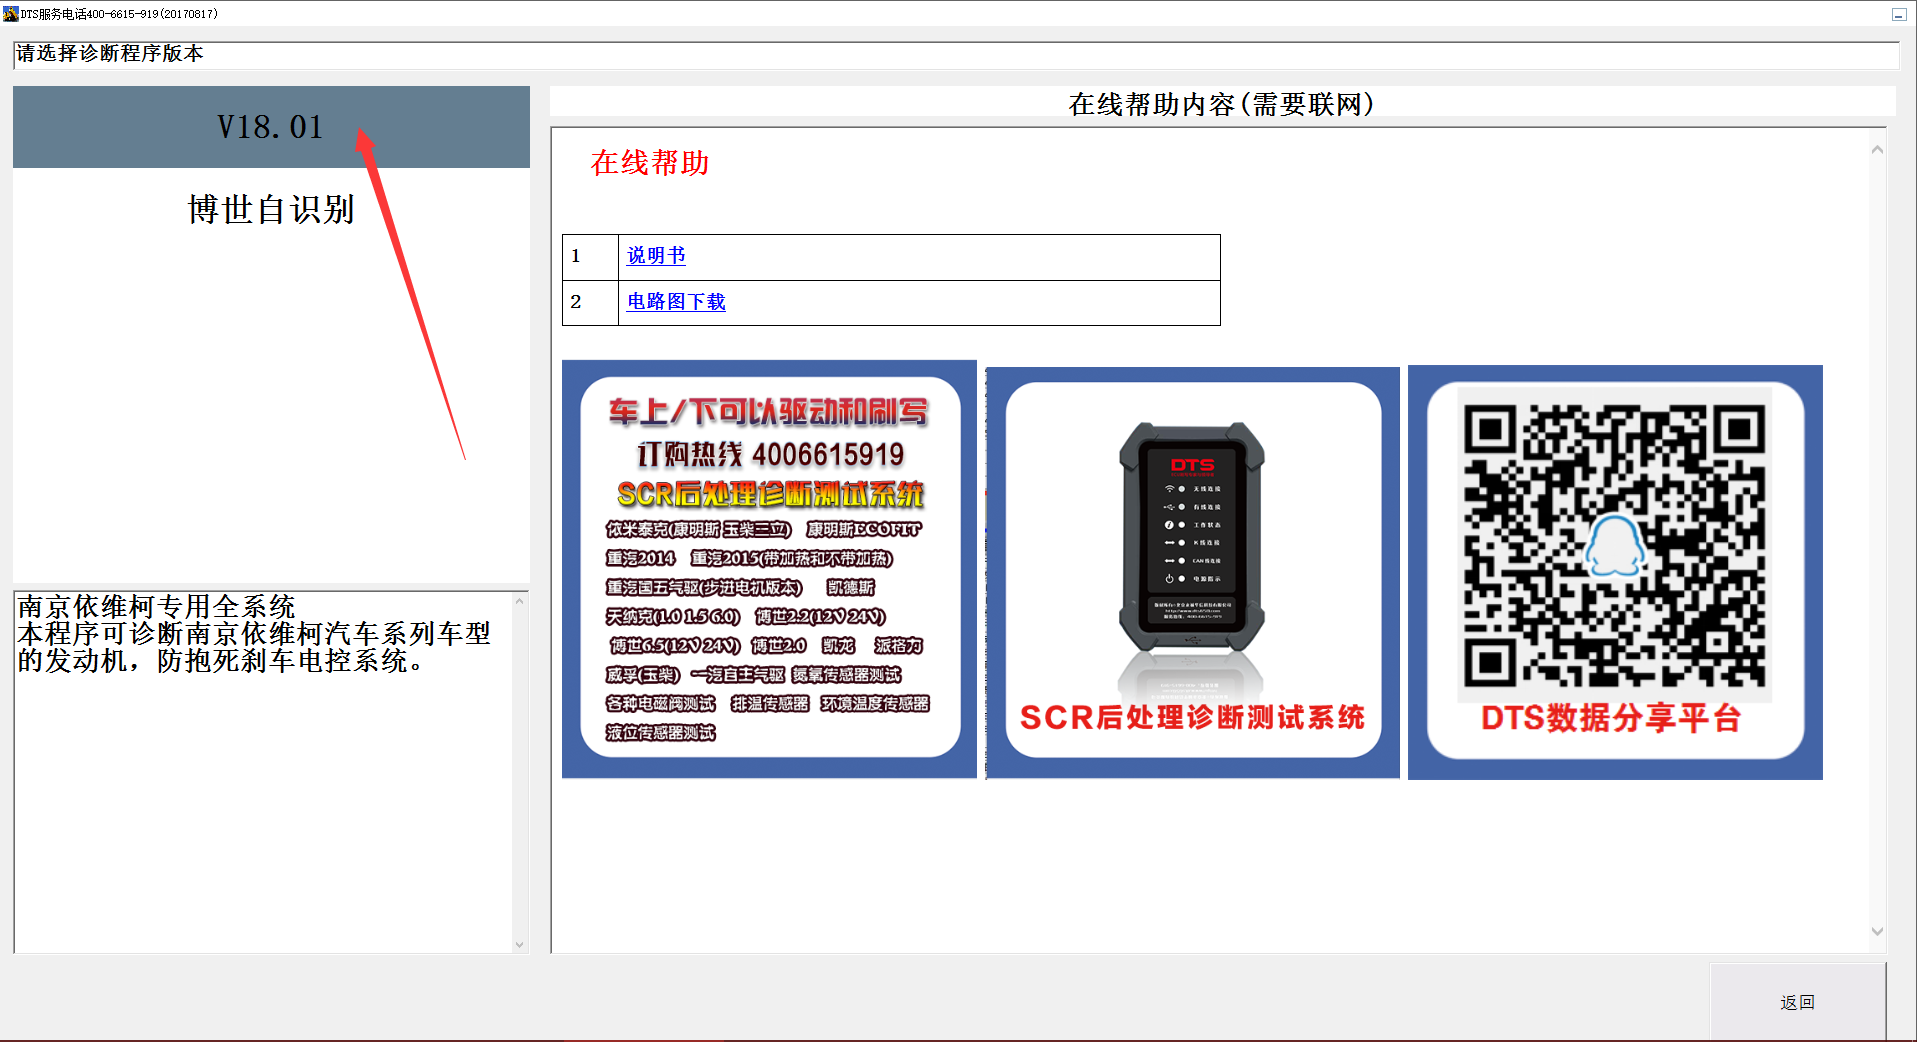Image resolution: width=1917 pixels, height=1042 pixels.
Task: Click row number 2 cell in help table
Action: [x=590, y=303]
